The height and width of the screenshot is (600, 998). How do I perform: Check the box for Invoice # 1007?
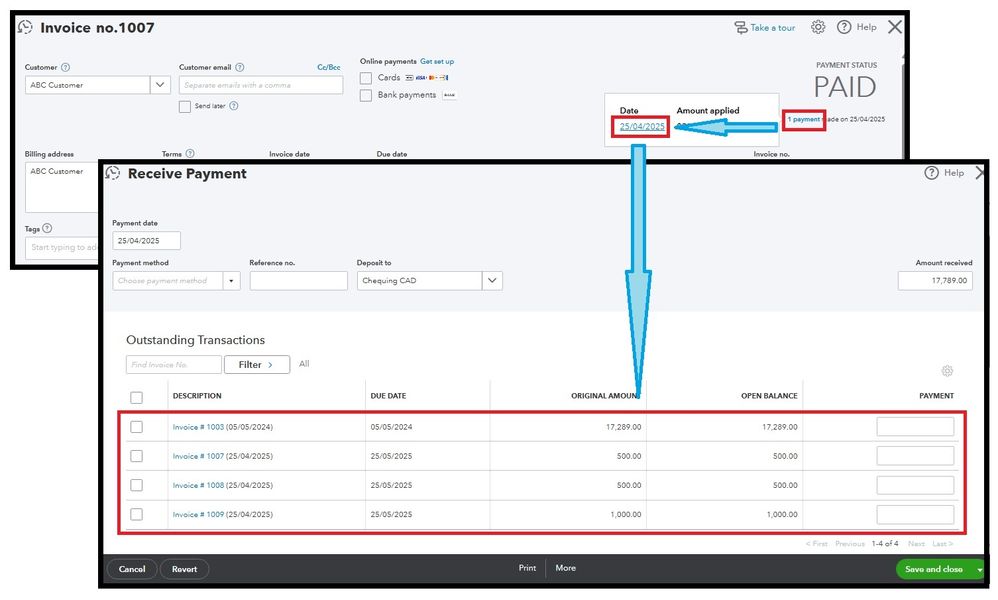tap(136, 456)
